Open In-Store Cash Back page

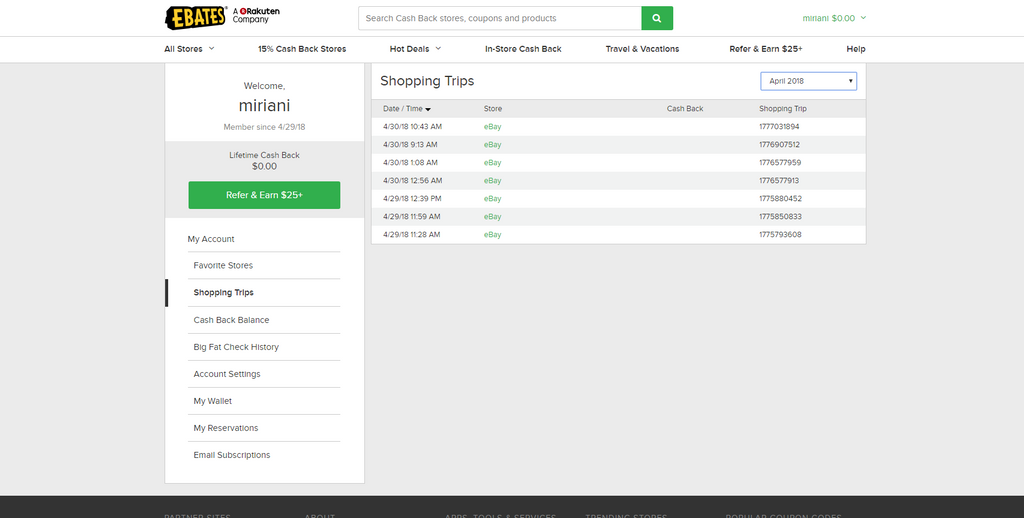tap(523, 49)
